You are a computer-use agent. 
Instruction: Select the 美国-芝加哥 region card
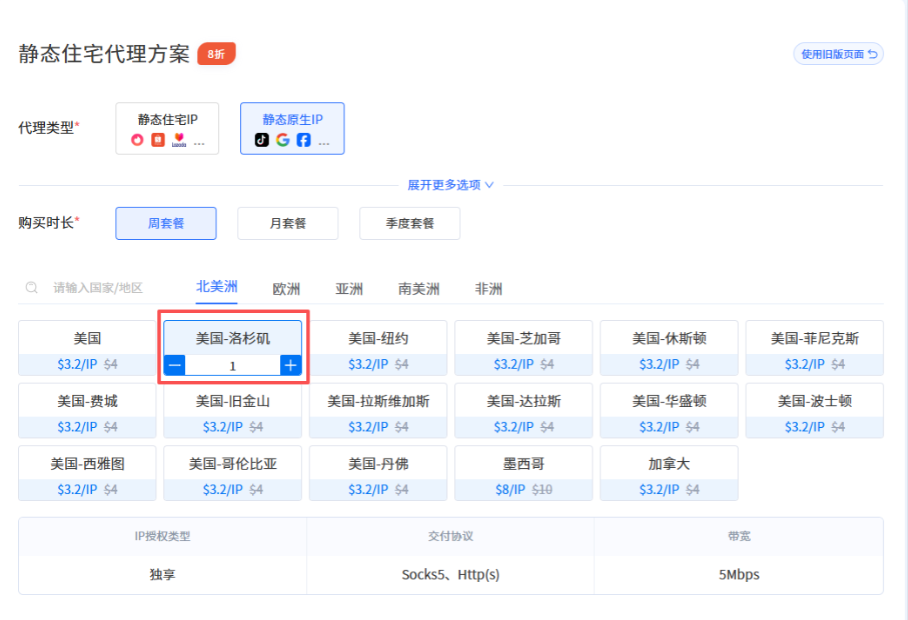[523, 348]
